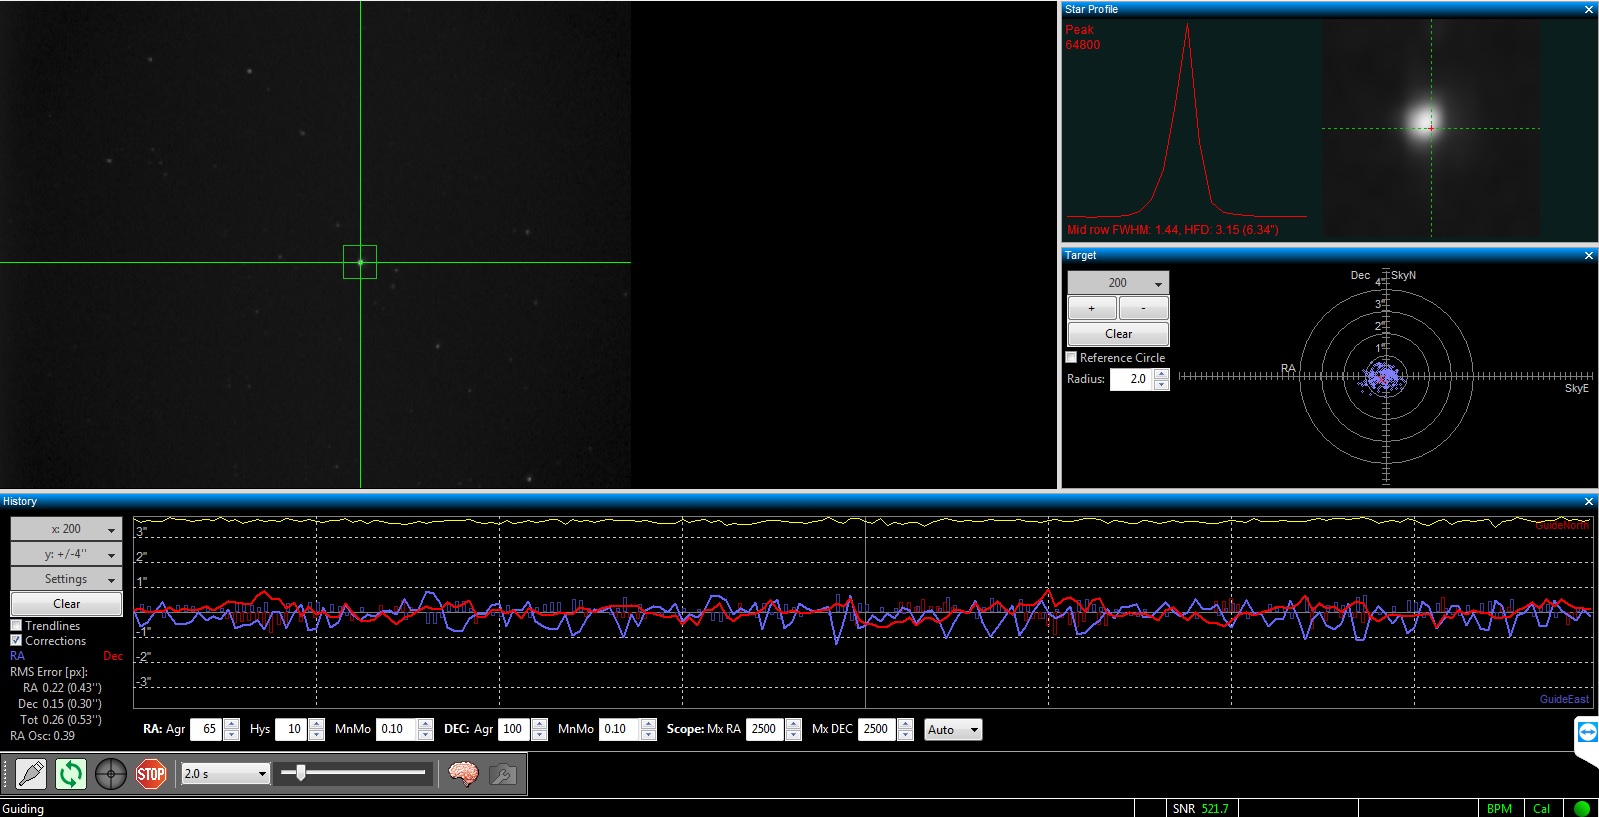The image size is (1599, 817).
Task: Click the Tot 0.26 (0.53") RMS value
Action: 61,720
